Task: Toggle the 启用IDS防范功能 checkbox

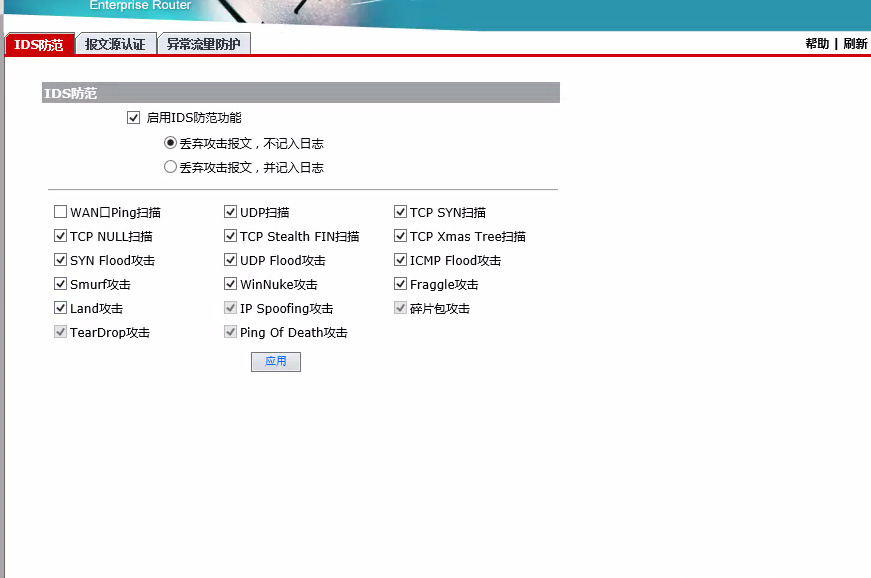Action: point(133,118)
